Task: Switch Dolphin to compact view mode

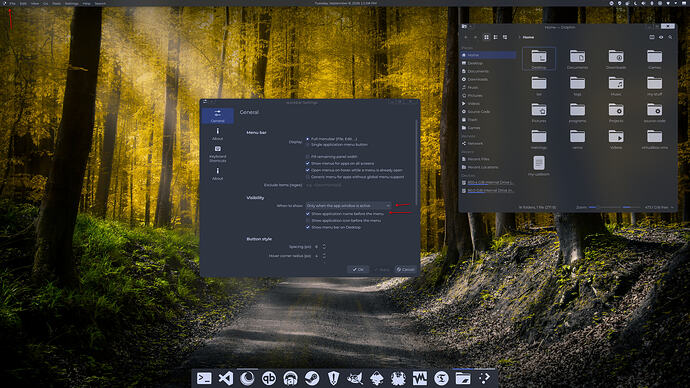Action: click(x=495, y=37)
